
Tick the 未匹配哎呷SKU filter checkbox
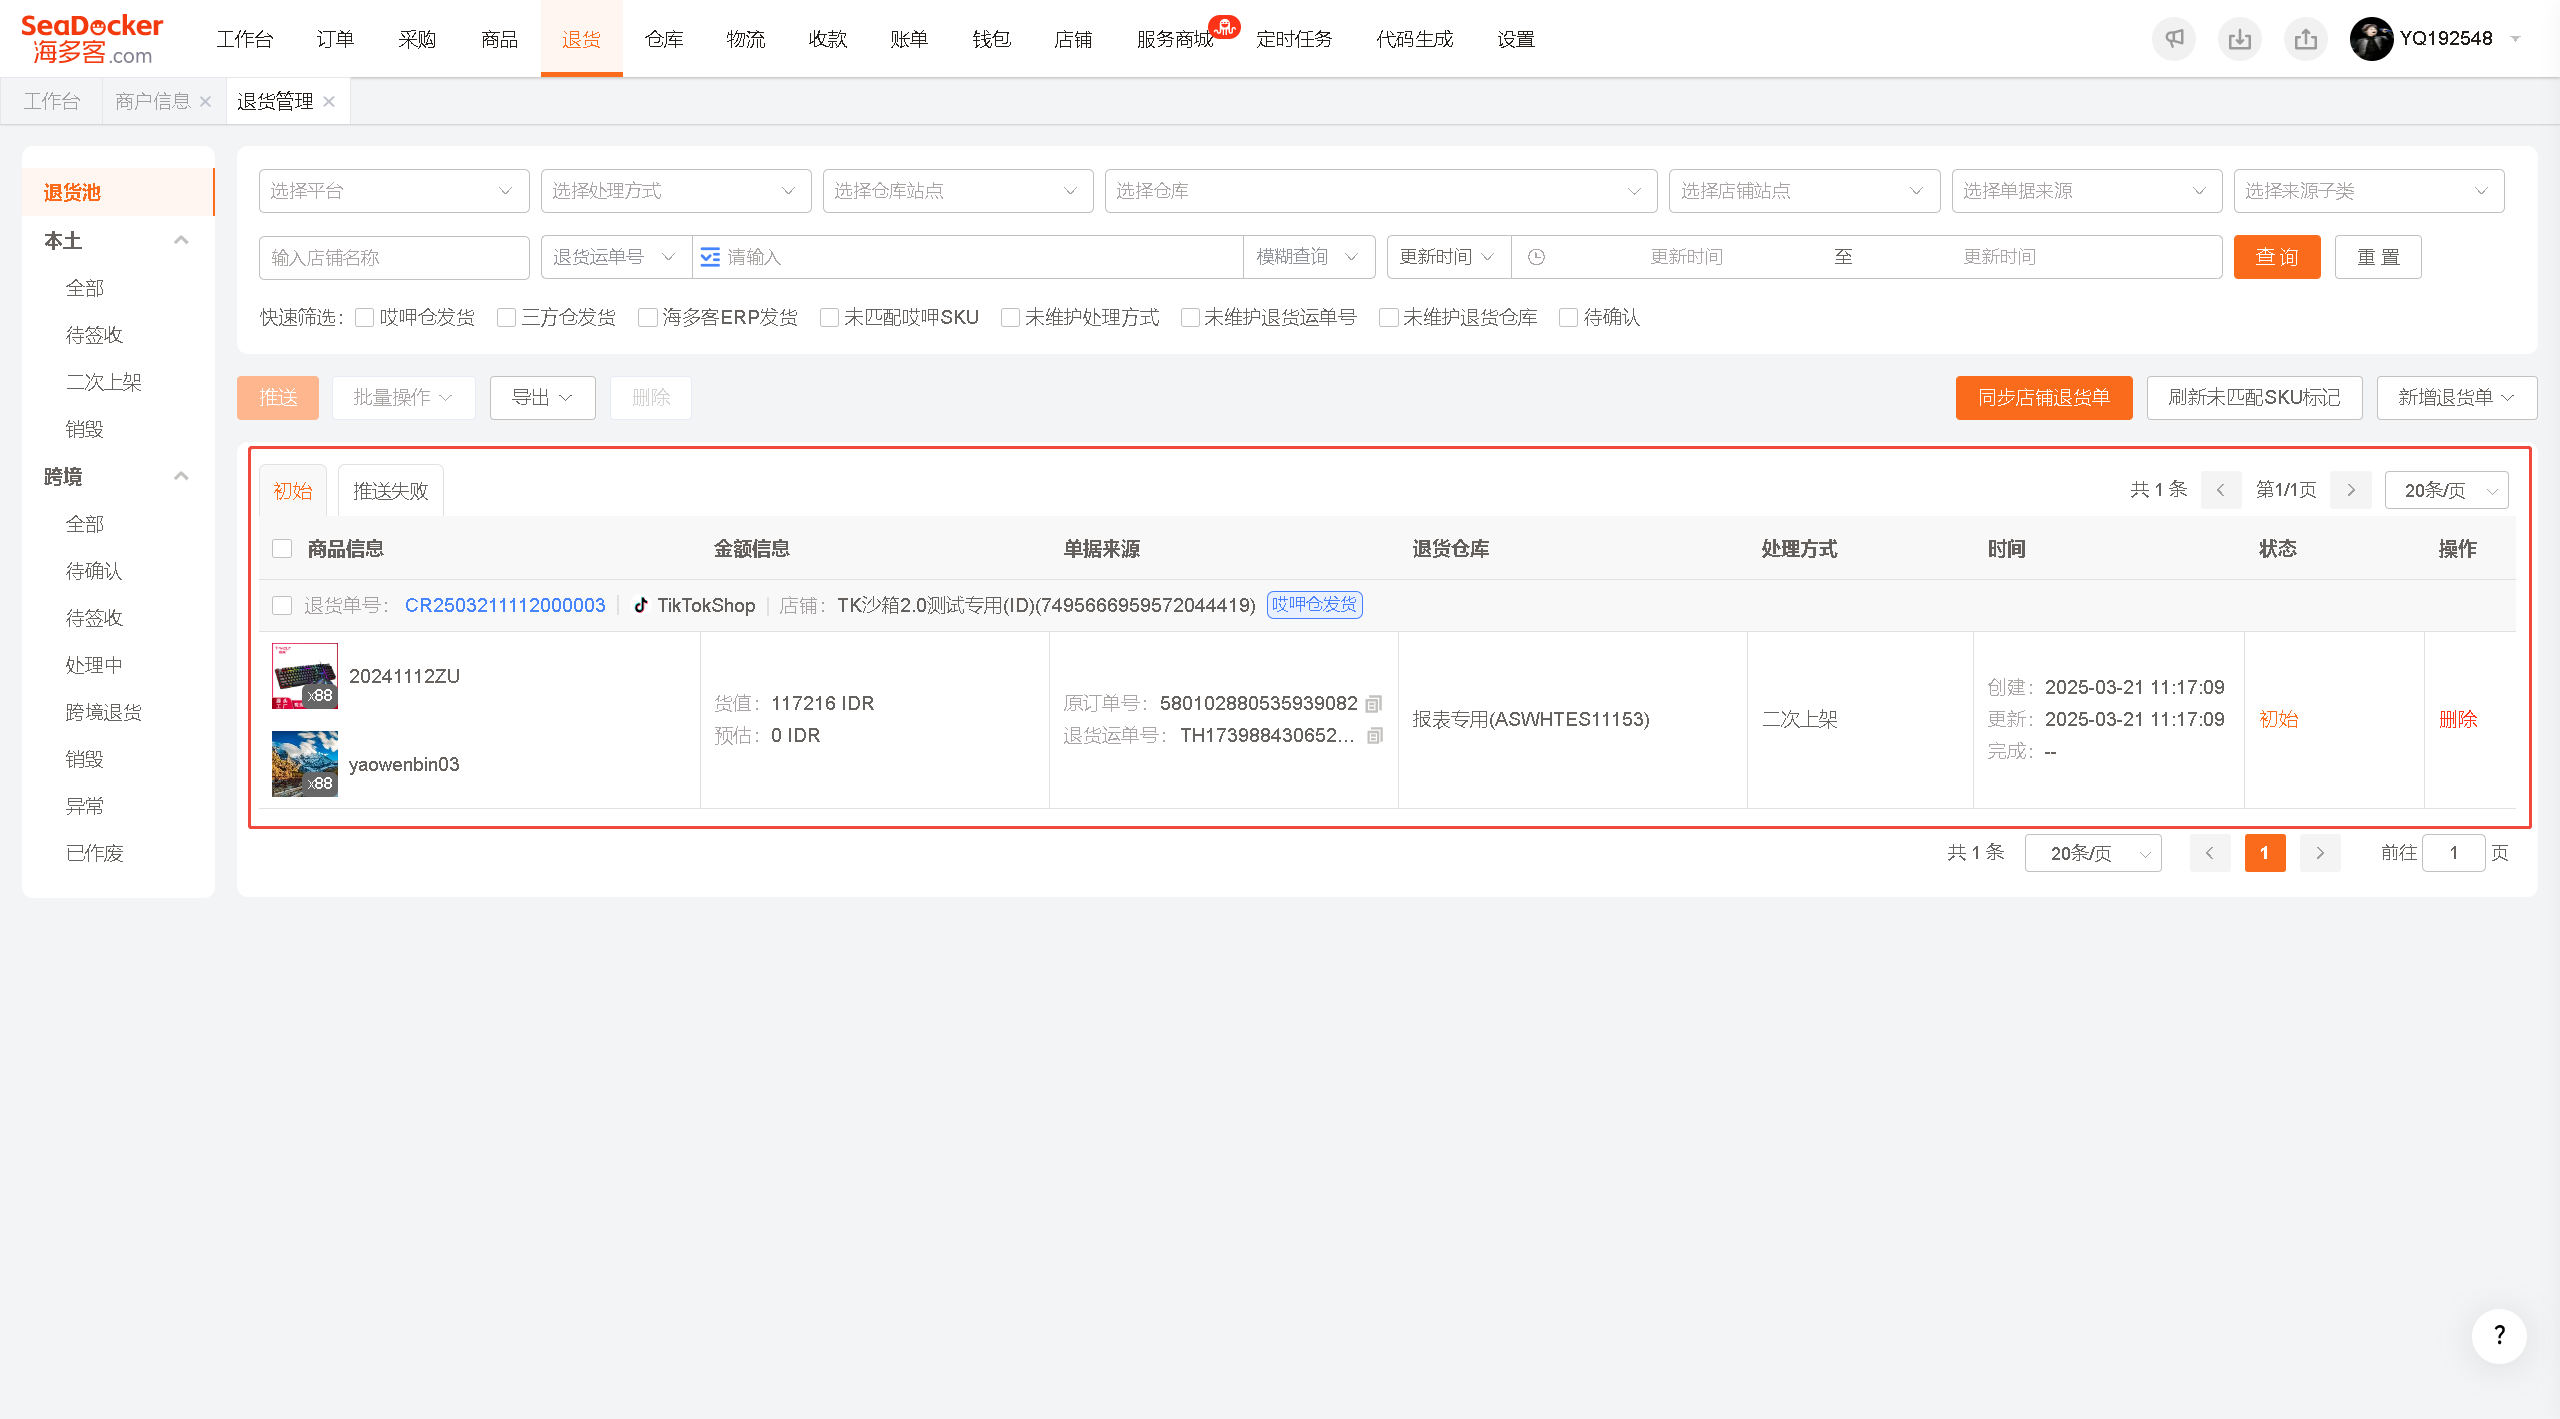click(829, 317)
